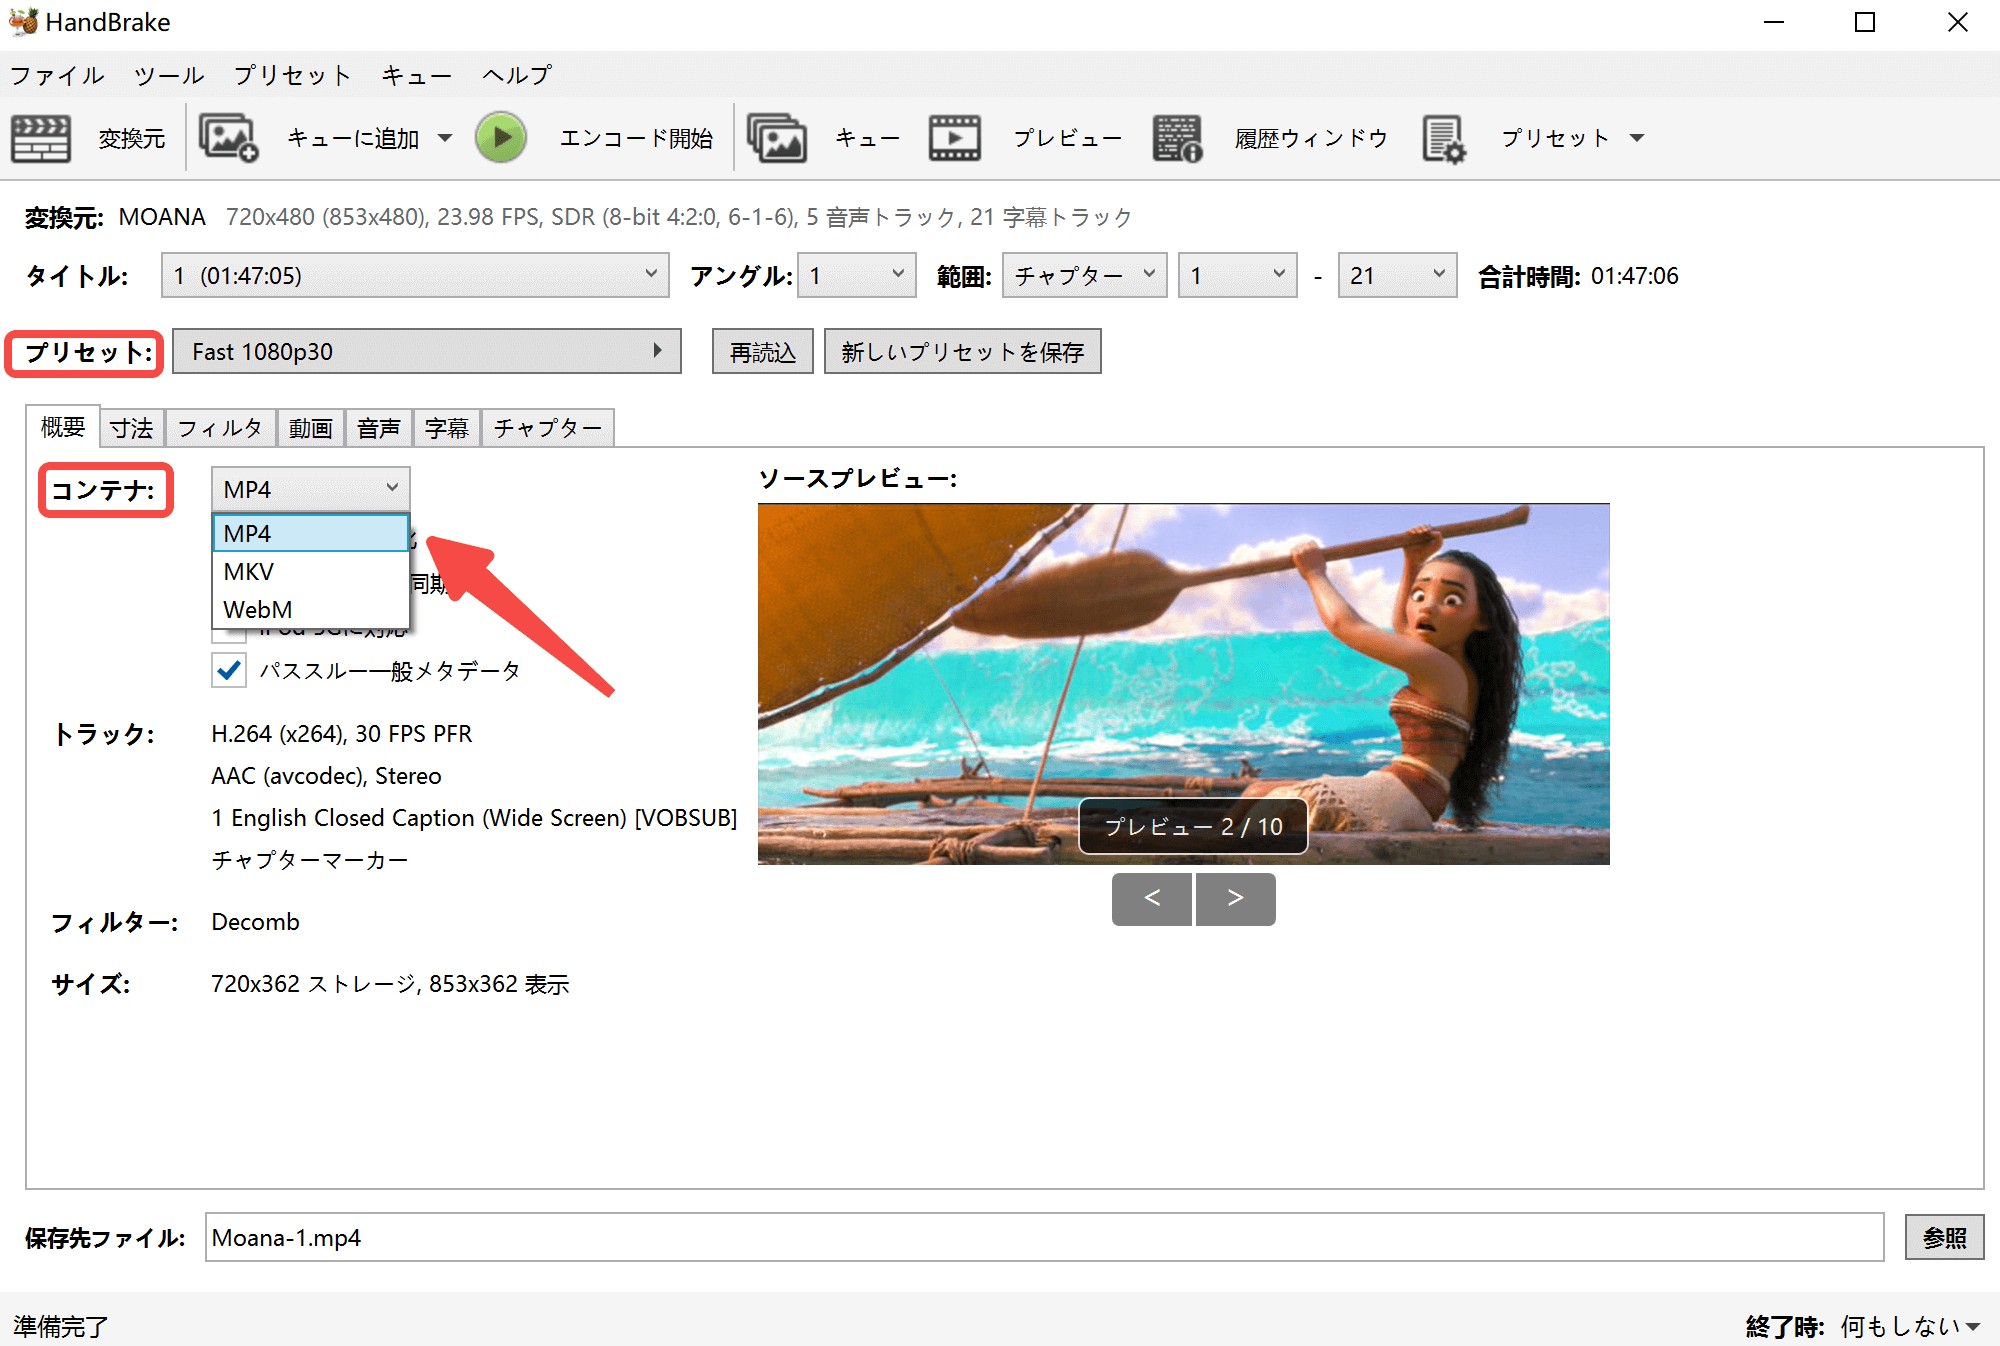
Task: Click キューに追加 toolbar button
Action: click(353, 139)
